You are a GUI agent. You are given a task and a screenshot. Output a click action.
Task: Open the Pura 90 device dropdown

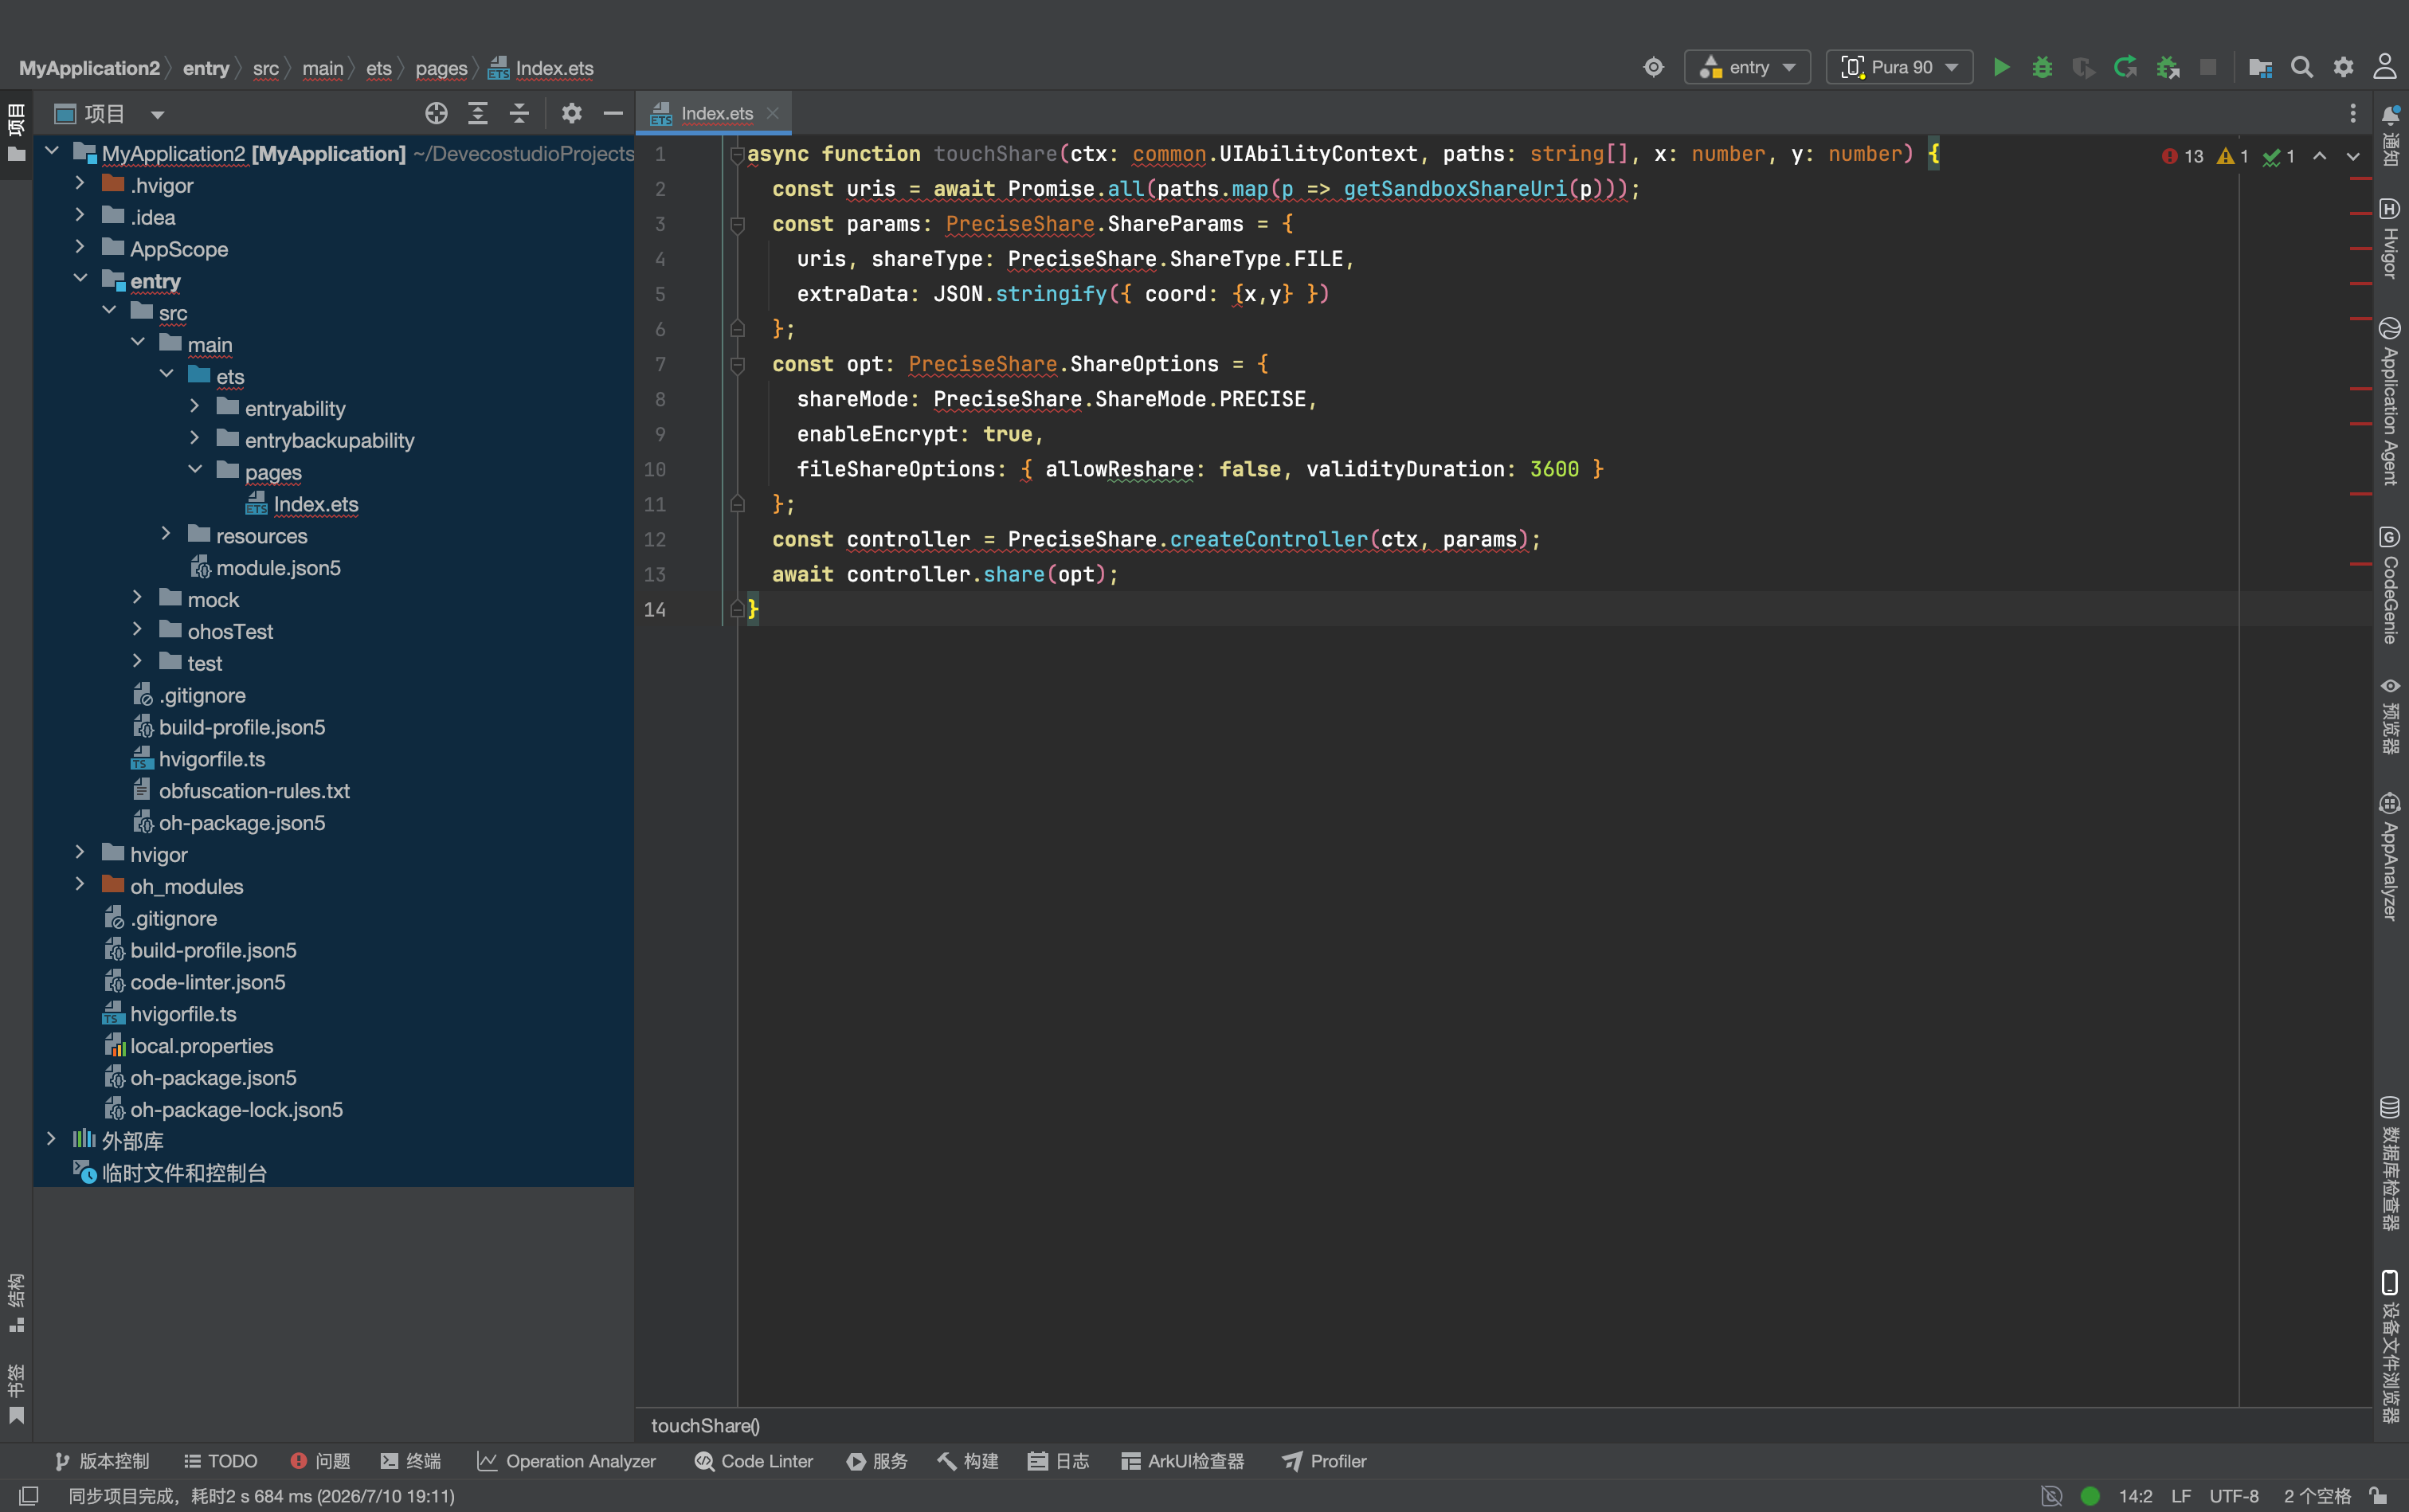[x=1899, y=67]
